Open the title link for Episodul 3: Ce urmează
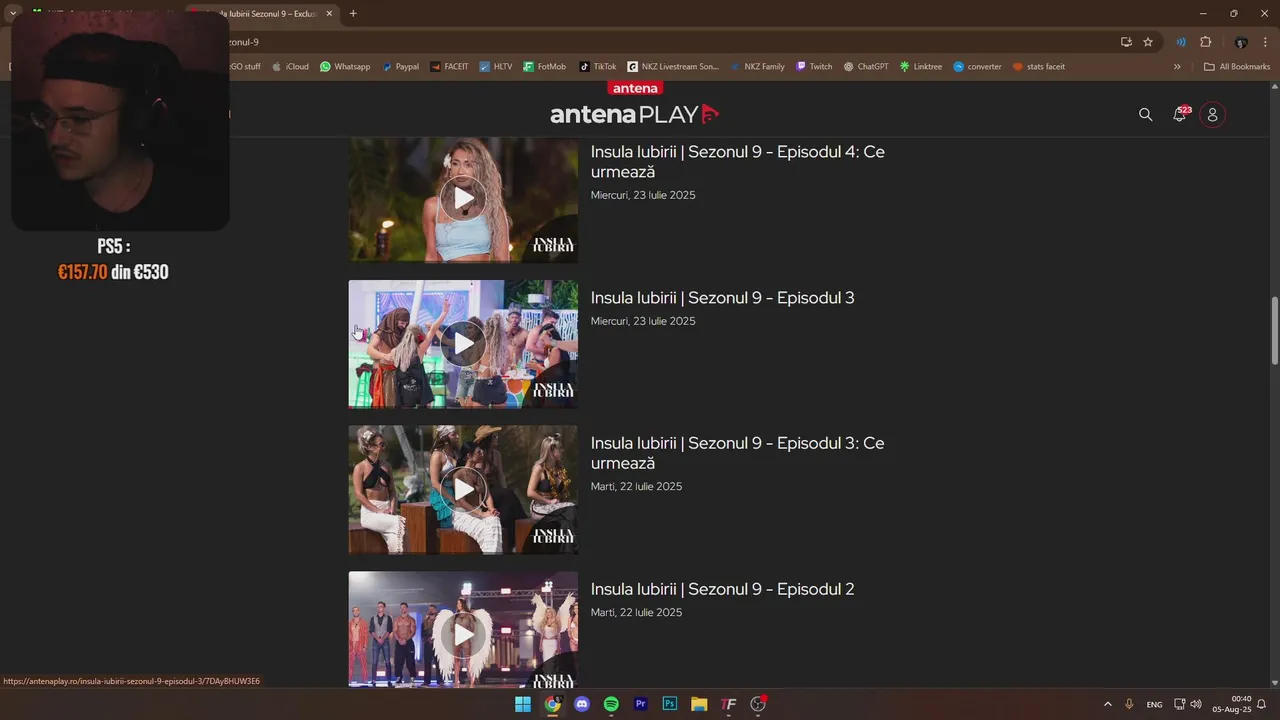The height and width of the screenshot is (720, 1280). coord(737,453)
